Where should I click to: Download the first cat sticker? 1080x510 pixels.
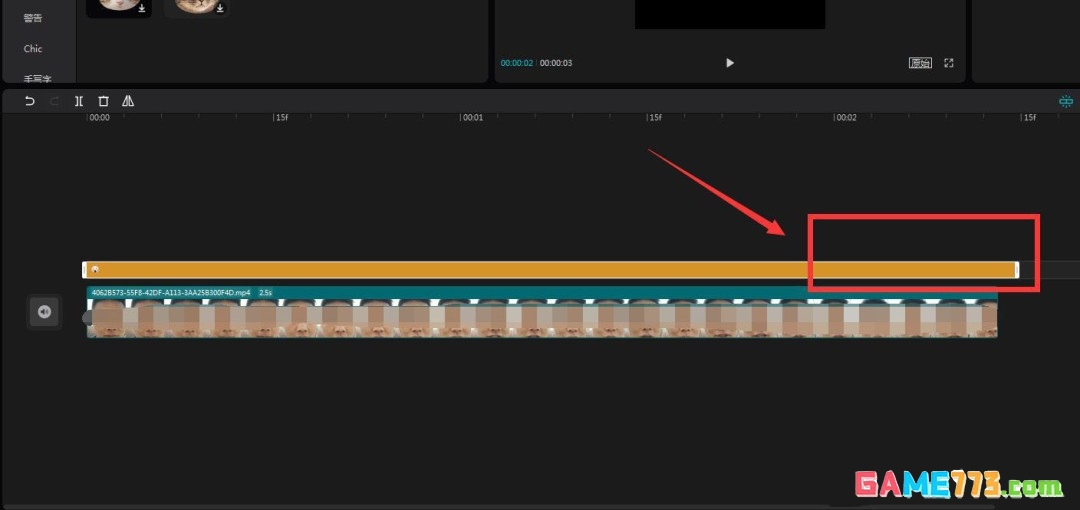(142, 9)
